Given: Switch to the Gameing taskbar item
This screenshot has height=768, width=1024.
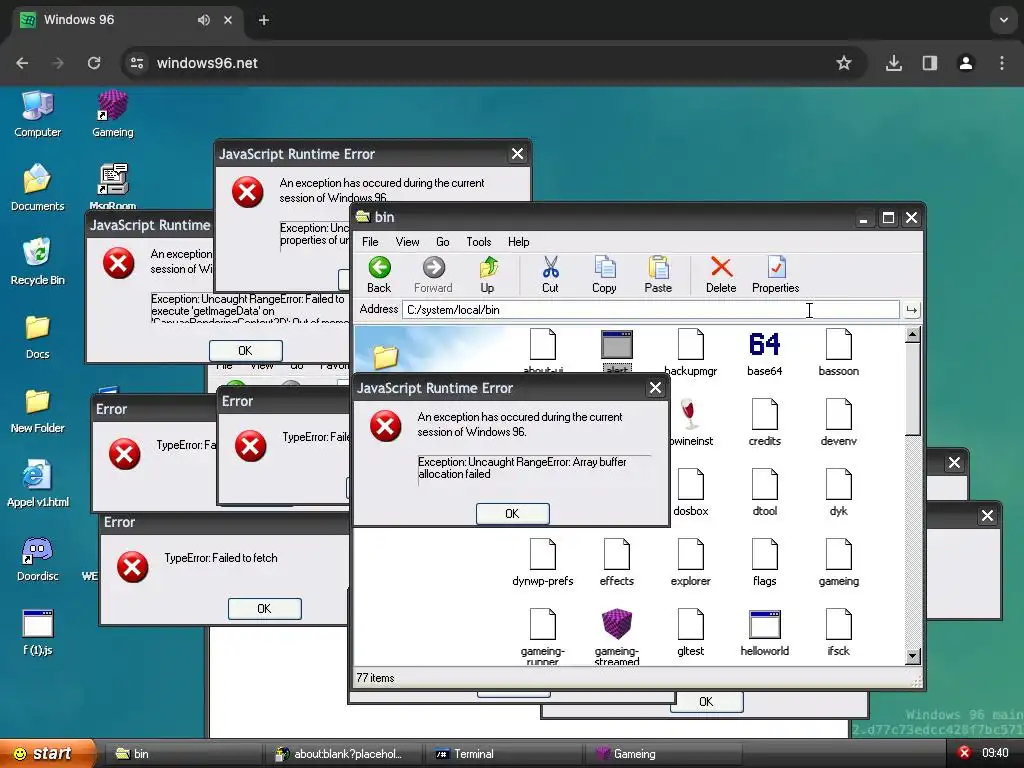Looking at the screenshot, I should [663, 754].
